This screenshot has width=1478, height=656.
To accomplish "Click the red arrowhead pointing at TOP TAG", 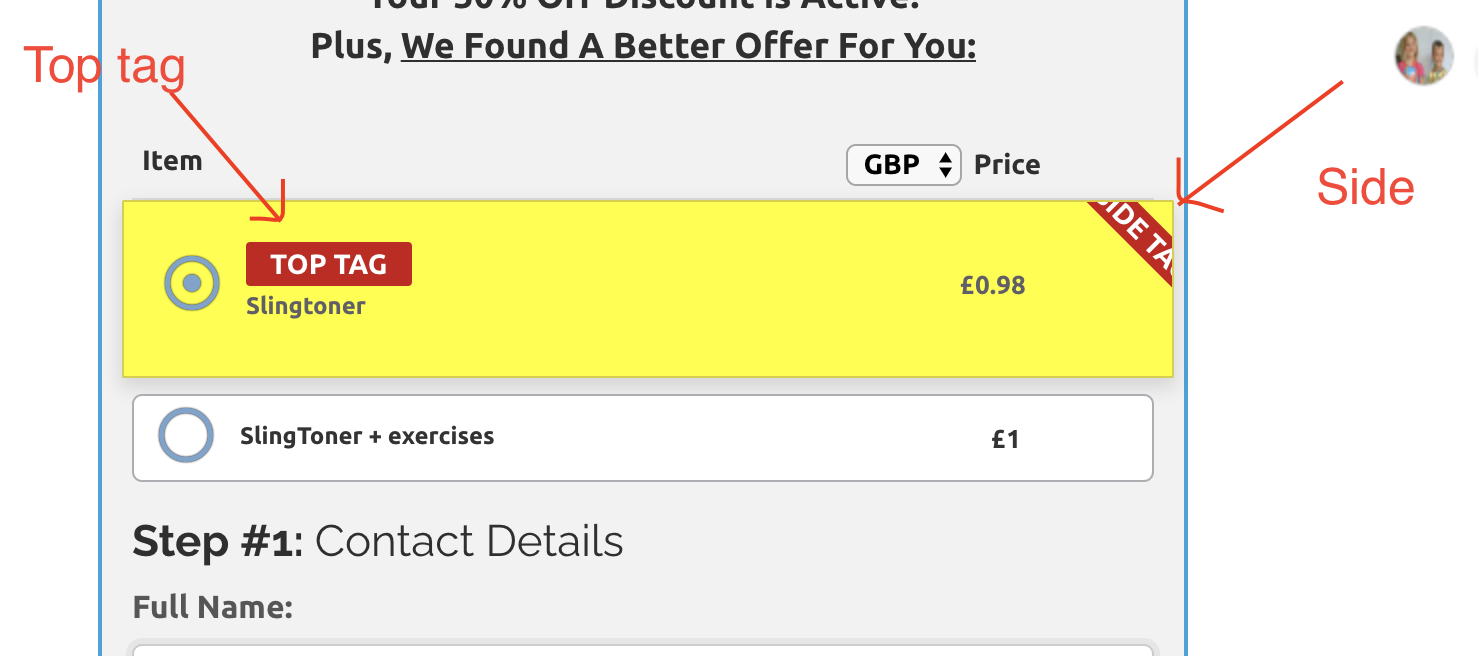I will coord(278,212).
